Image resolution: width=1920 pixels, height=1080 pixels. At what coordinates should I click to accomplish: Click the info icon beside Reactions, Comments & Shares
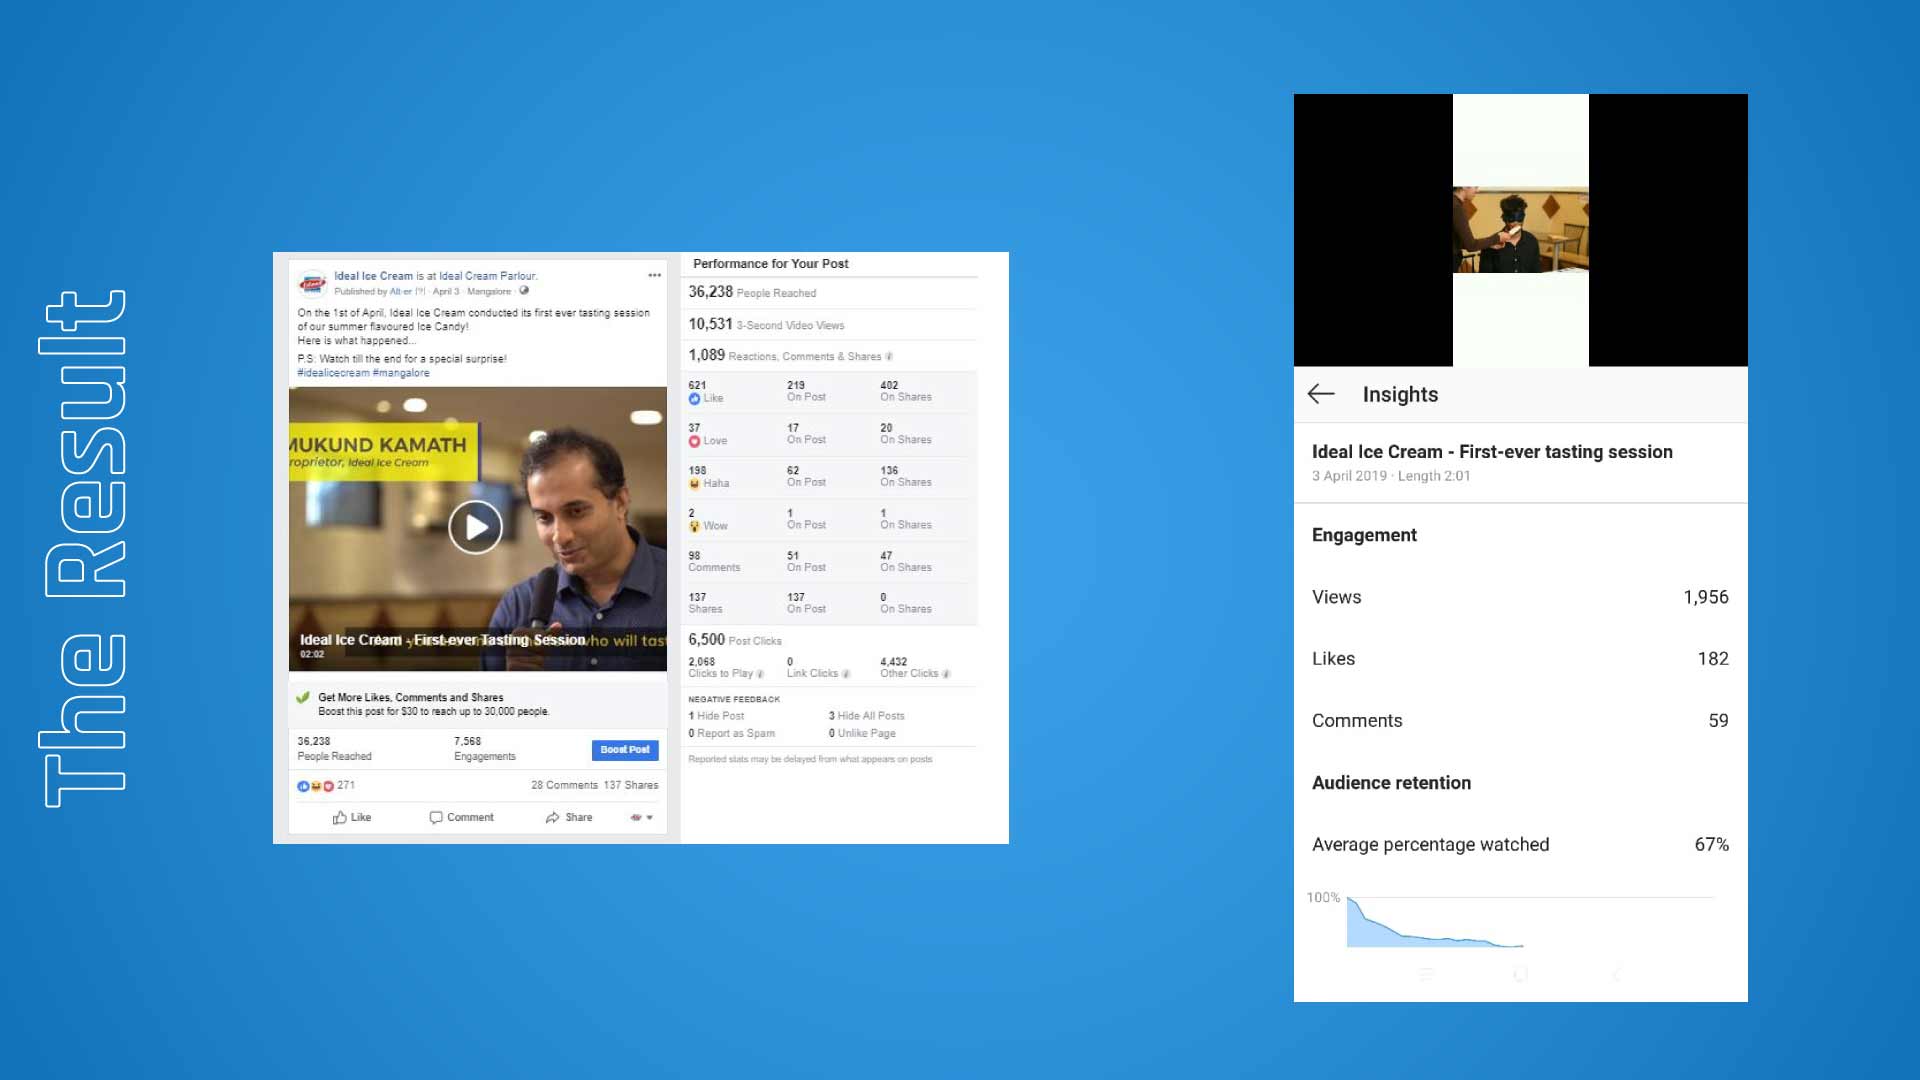(889, 357)
